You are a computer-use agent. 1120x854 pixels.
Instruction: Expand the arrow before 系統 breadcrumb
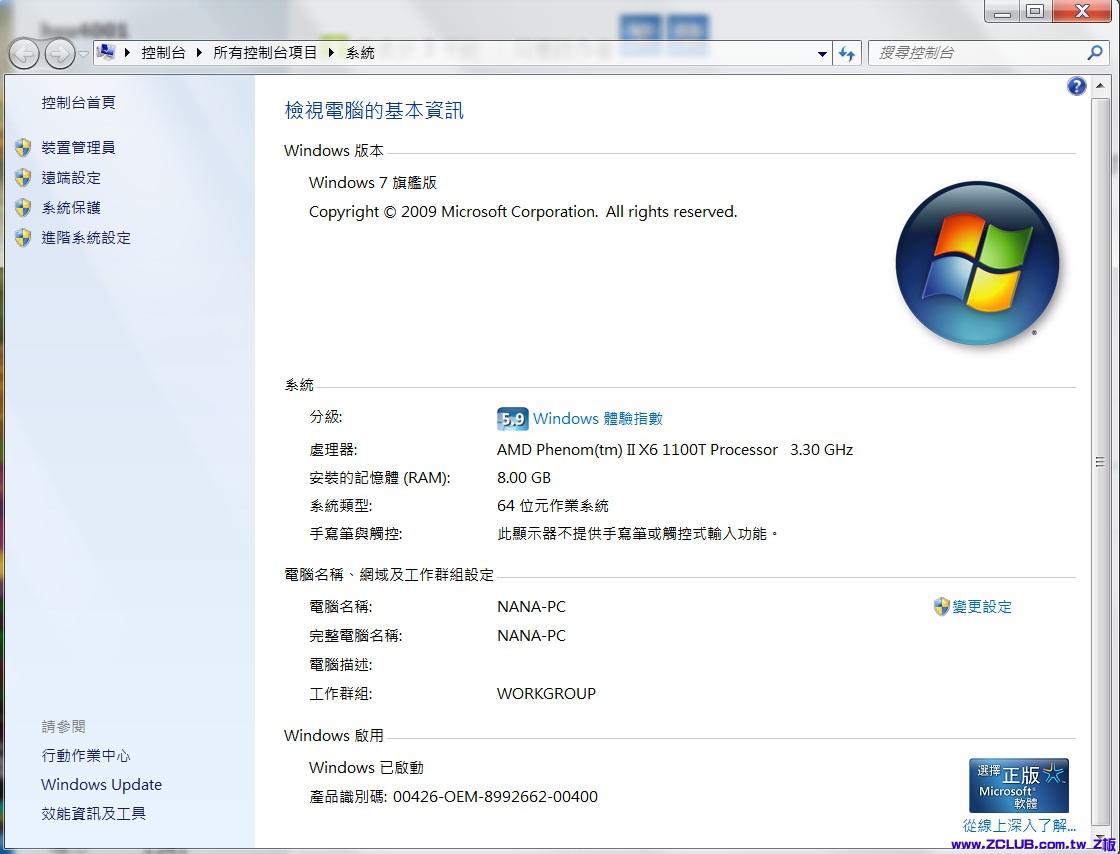click(x=331, y=53)
